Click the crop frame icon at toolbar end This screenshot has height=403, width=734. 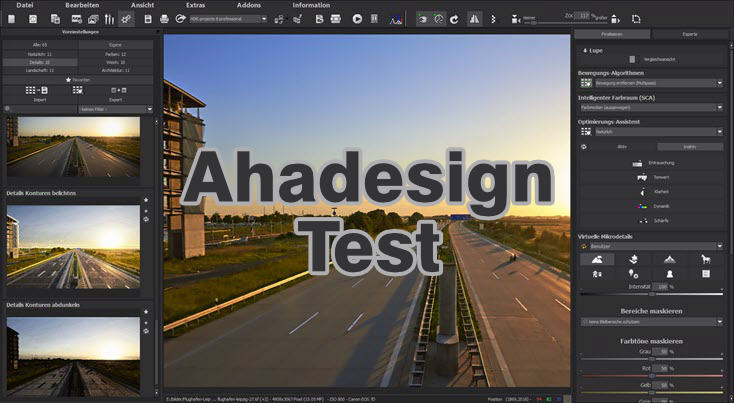636,20
